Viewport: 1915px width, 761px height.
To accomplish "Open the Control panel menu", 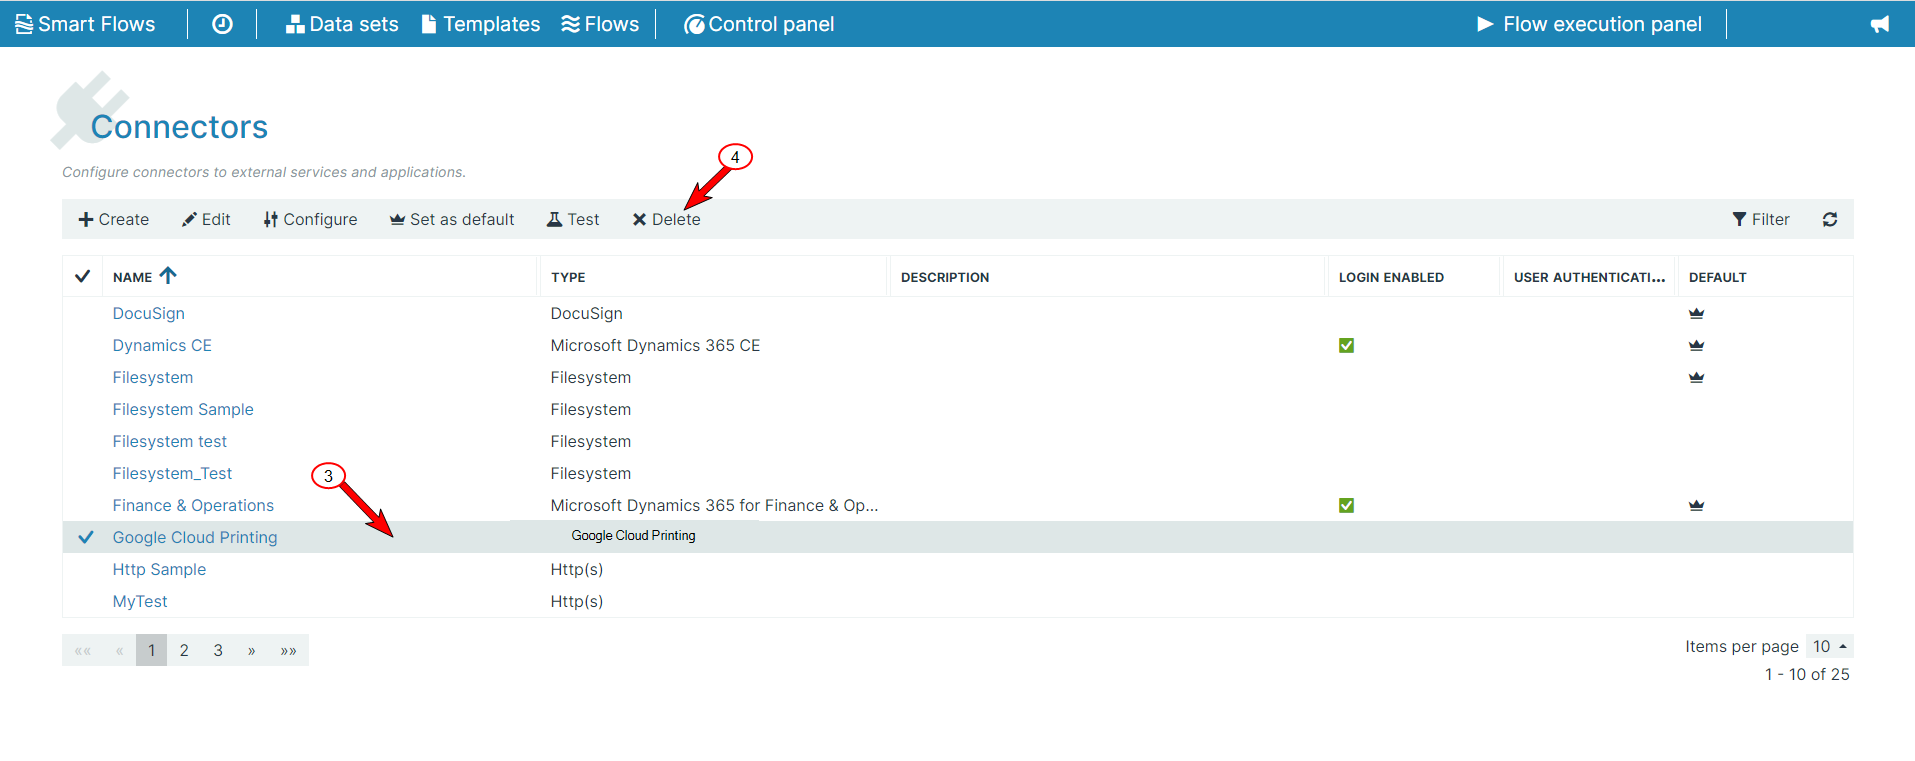I will [759, 24].
